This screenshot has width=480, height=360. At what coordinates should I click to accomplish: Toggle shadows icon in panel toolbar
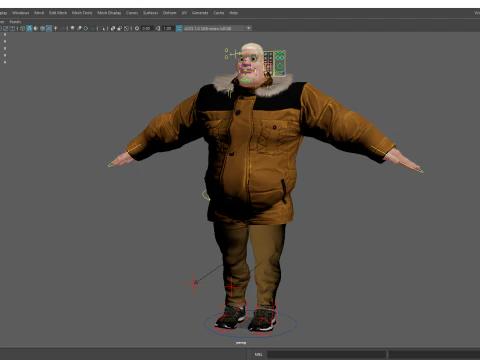click(x=62, y=28)
